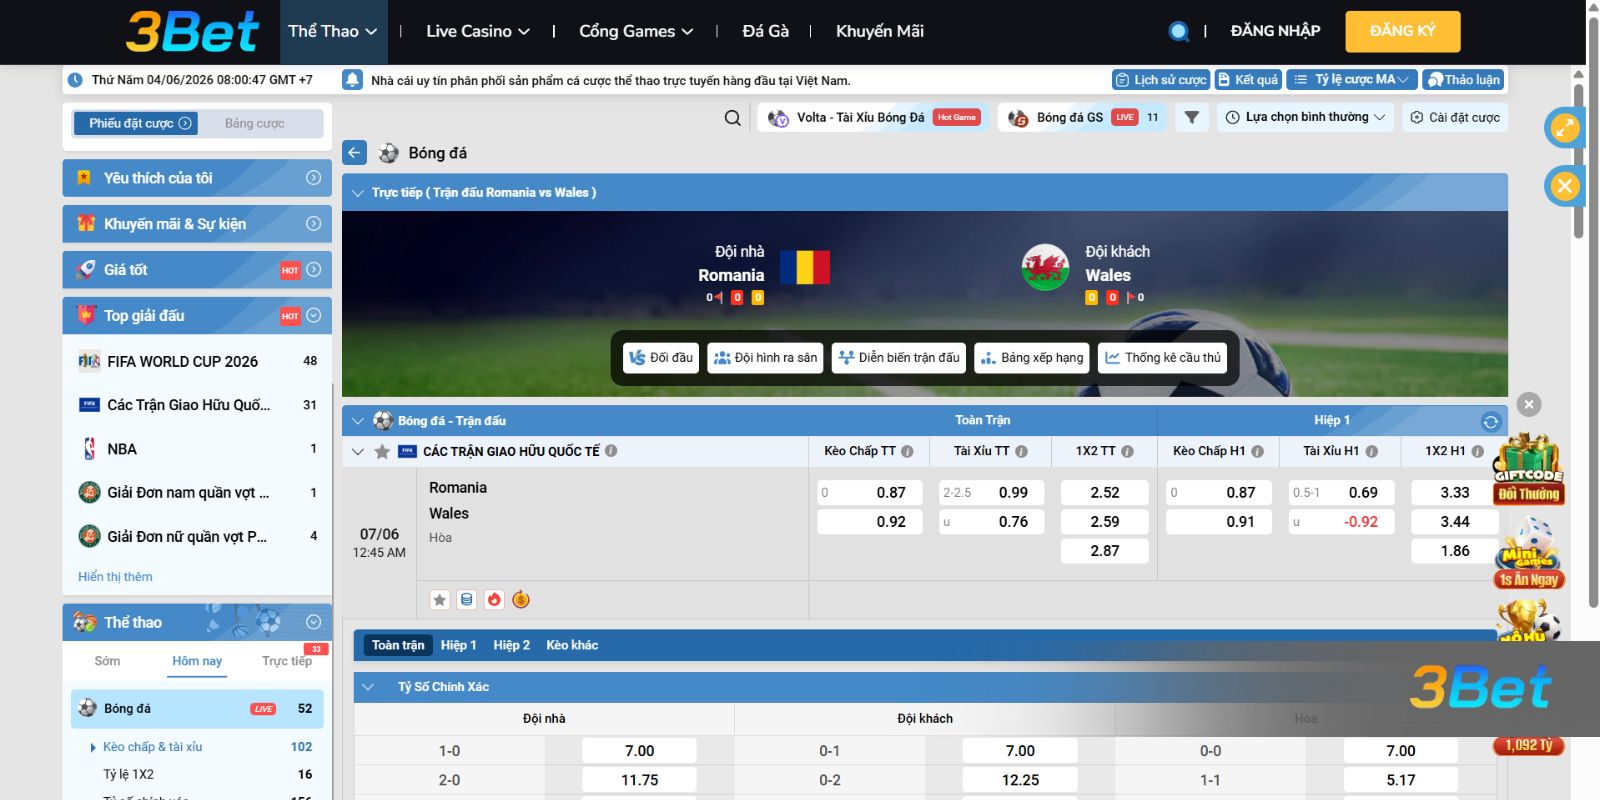The image size is (1600, 800).
Task: Collapse Tỷ Số Chính Xác section
Action: point(368,687)
